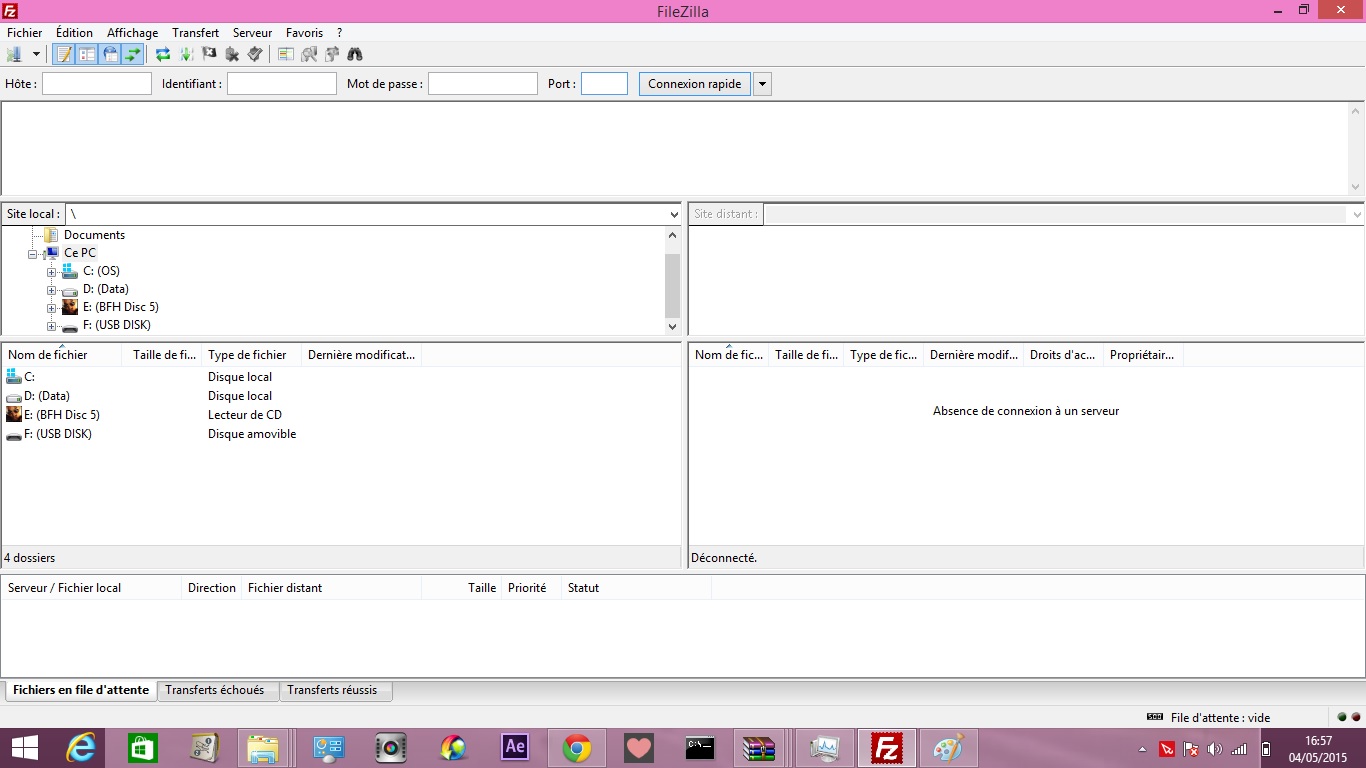The height and width of the screenshot is (768, 1366).
Task: Click the remote Propriétair... column header
Action: [1144, 355]
